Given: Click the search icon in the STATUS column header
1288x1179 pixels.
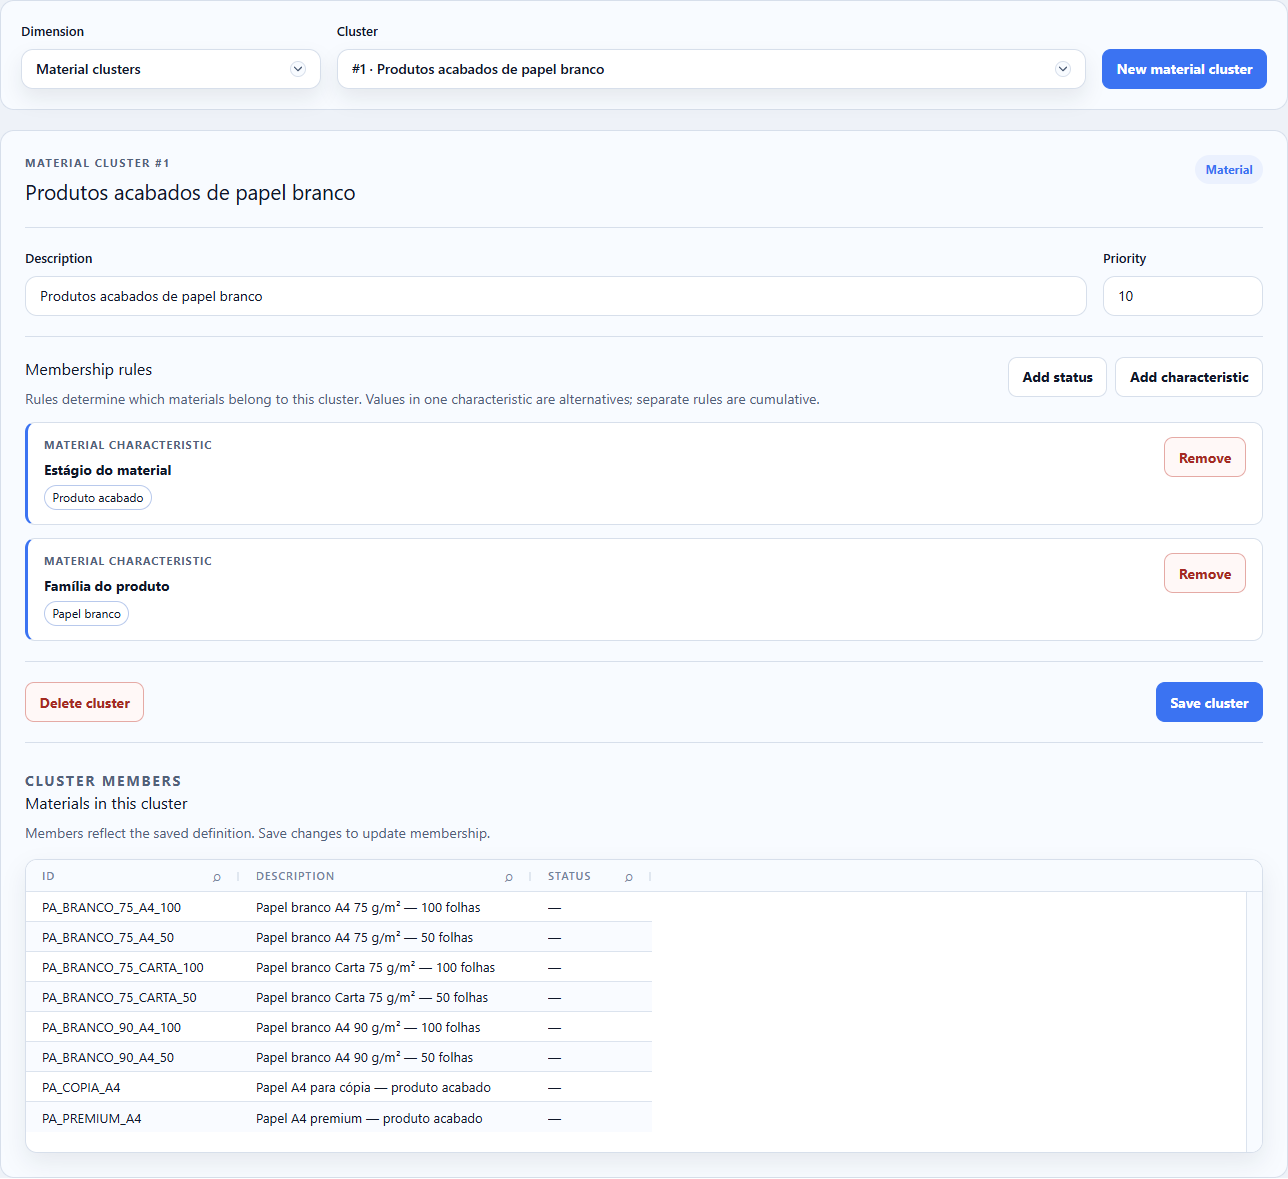Looking at the screenshot, I should (629, 877).
